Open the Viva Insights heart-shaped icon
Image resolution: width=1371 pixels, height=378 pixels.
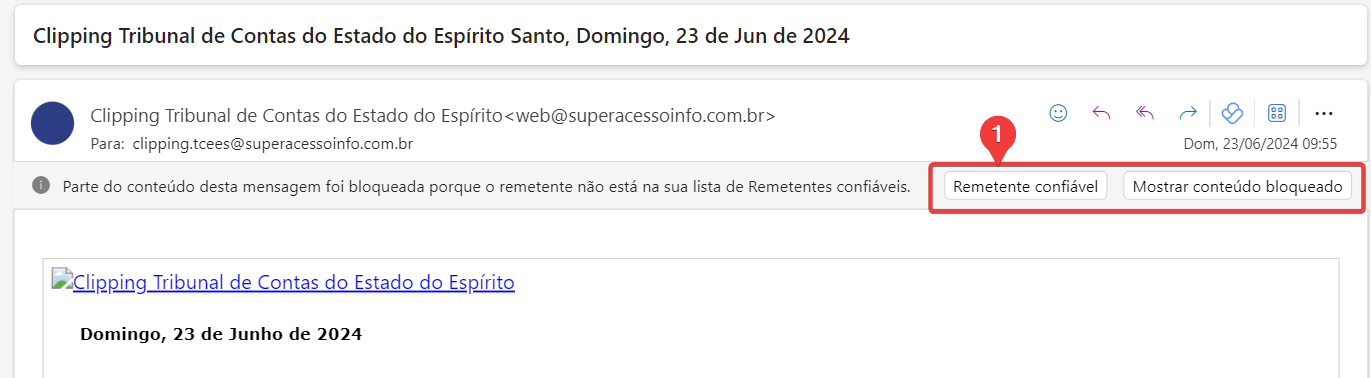(x=1232, y=113)
